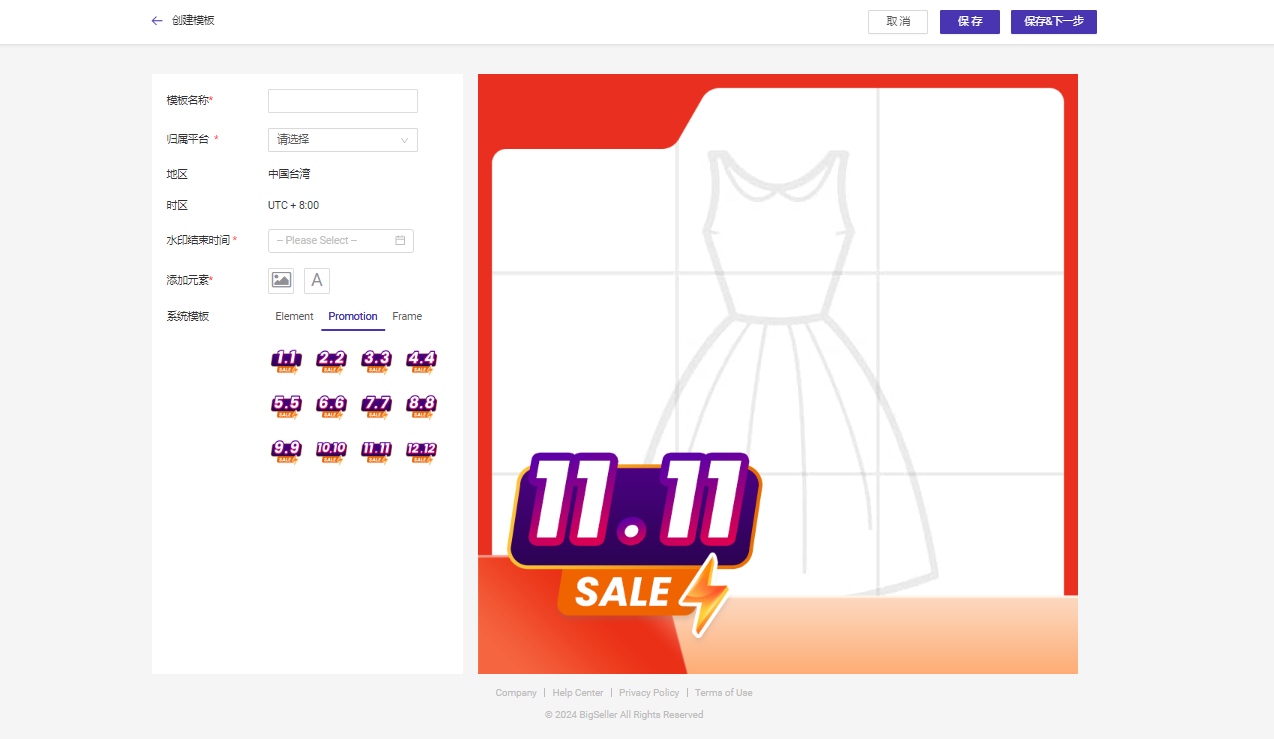This screenshot has width=1274, height=739.
Task: Apply the 9.9 sale promotion badge
Action: click(286, 451)
